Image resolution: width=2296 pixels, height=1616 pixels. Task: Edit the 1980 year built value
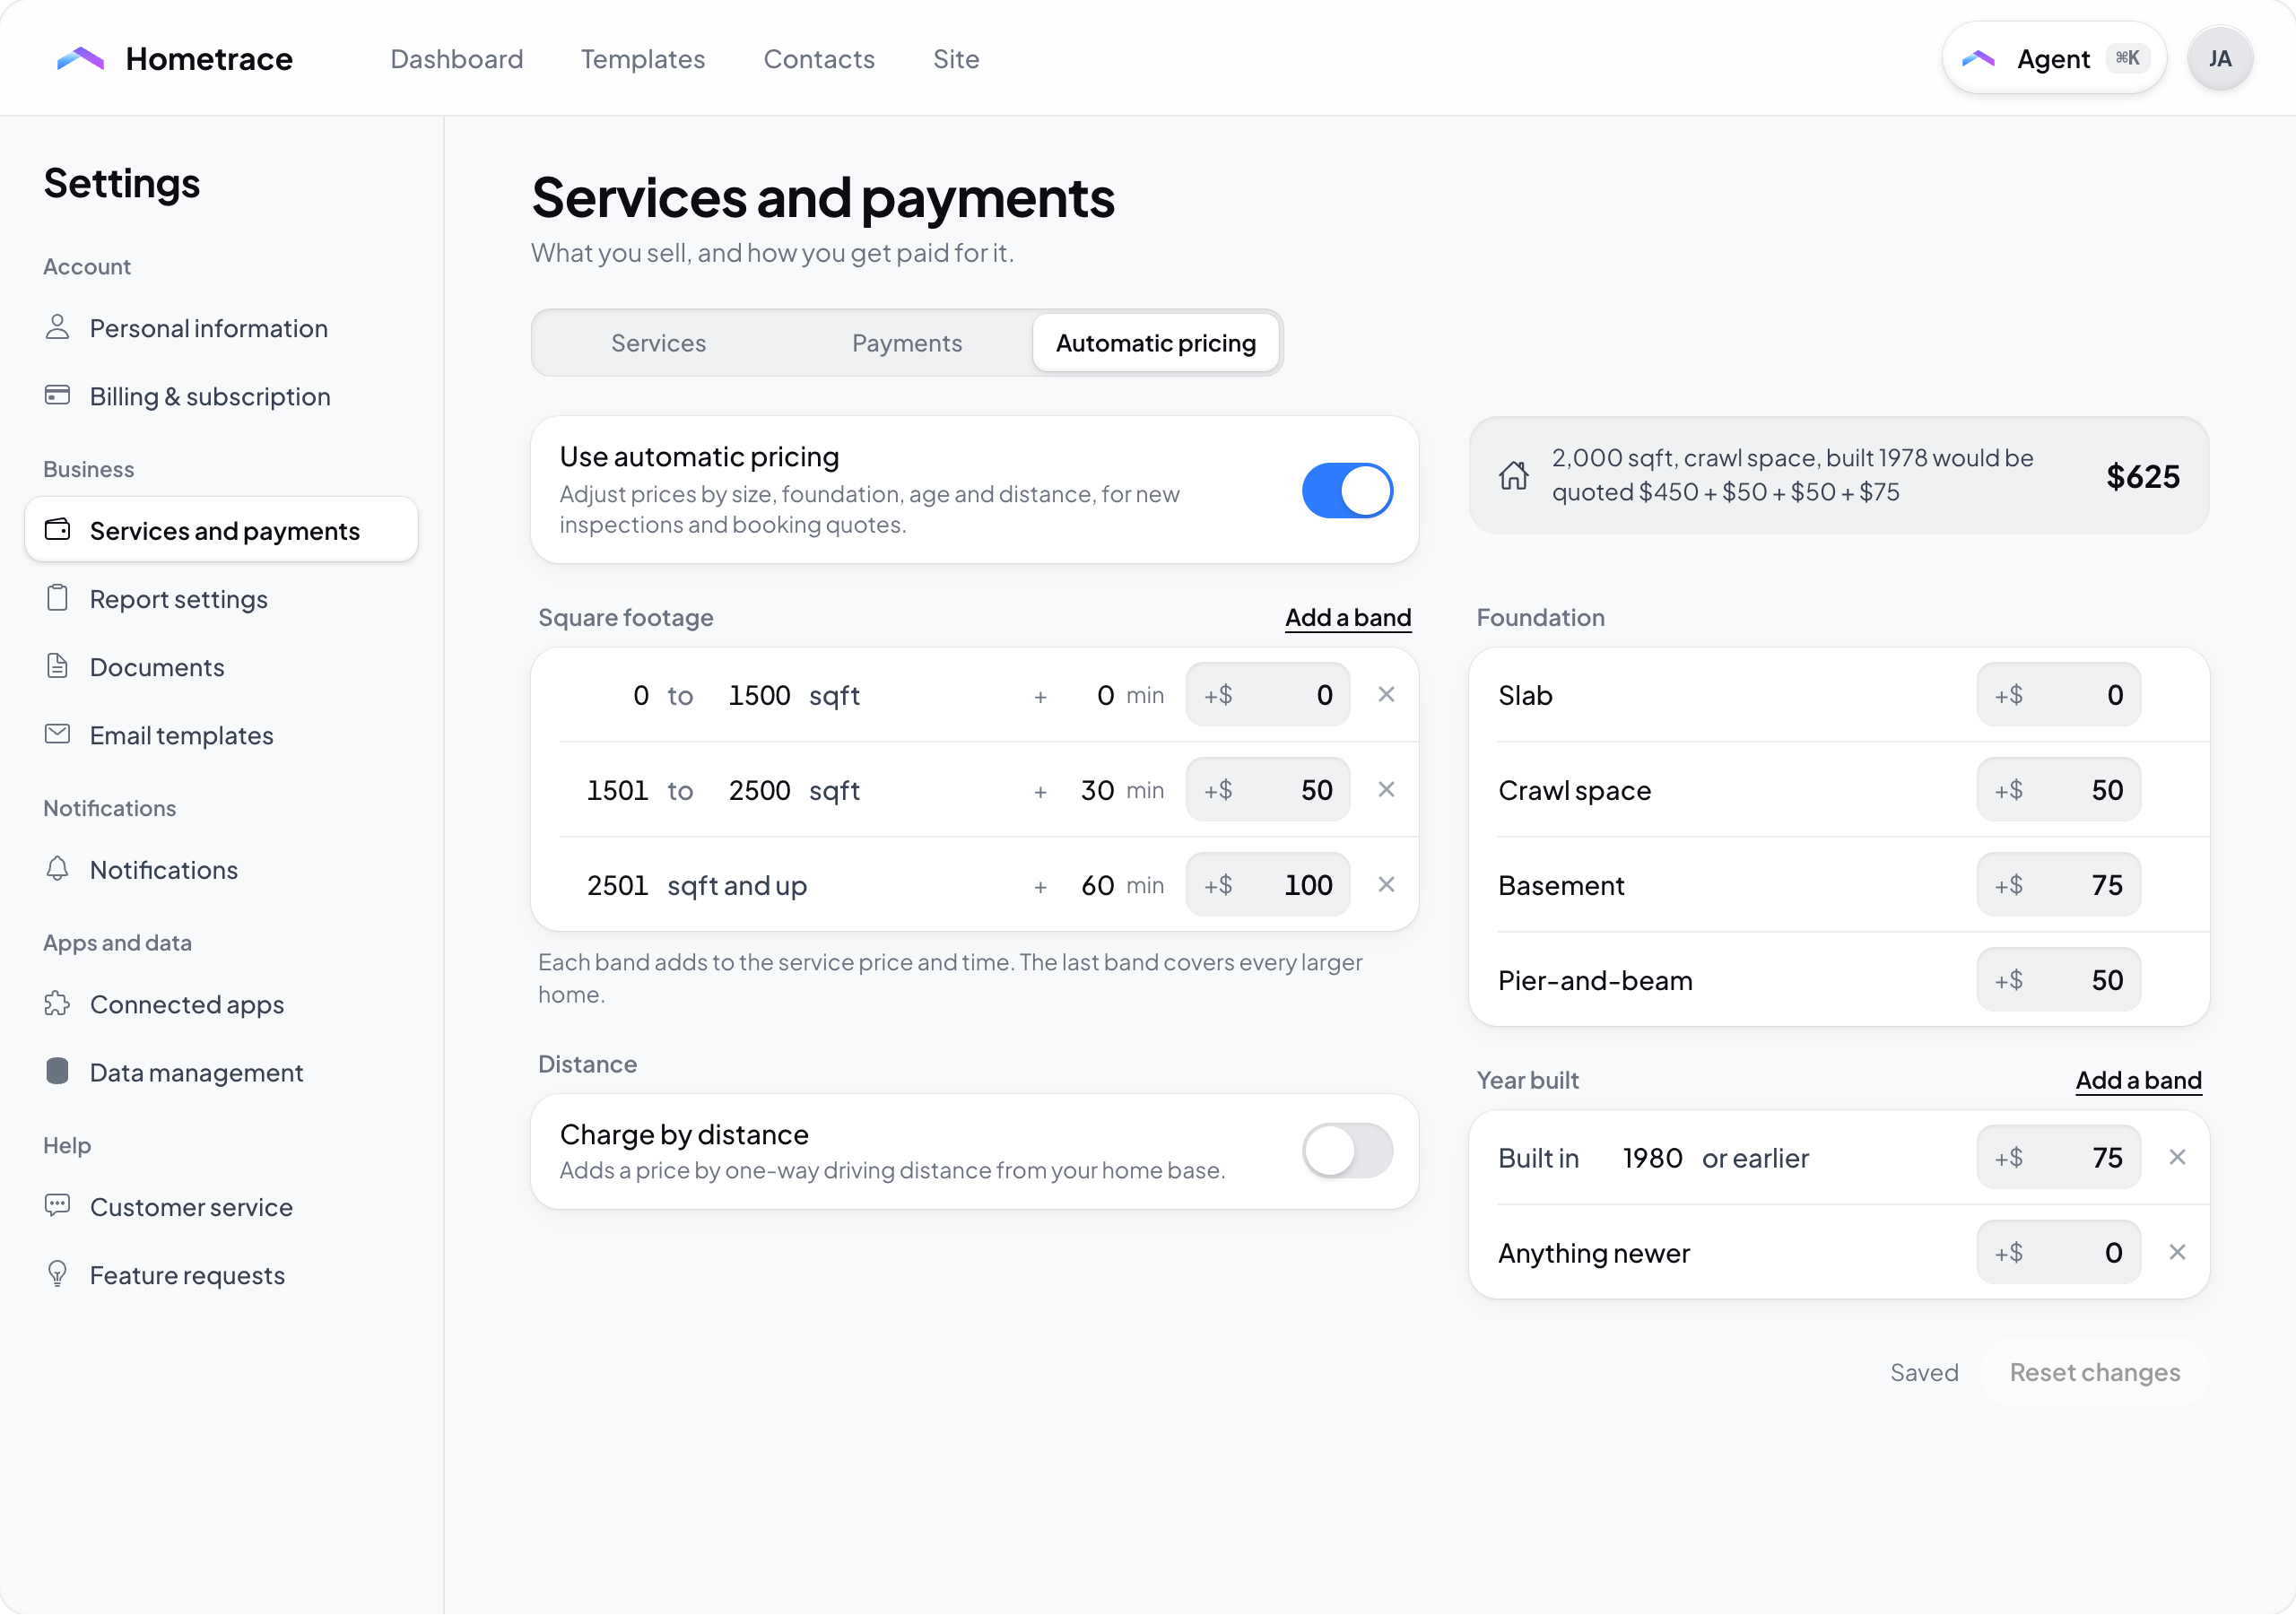click(x=1652, y=1158)
